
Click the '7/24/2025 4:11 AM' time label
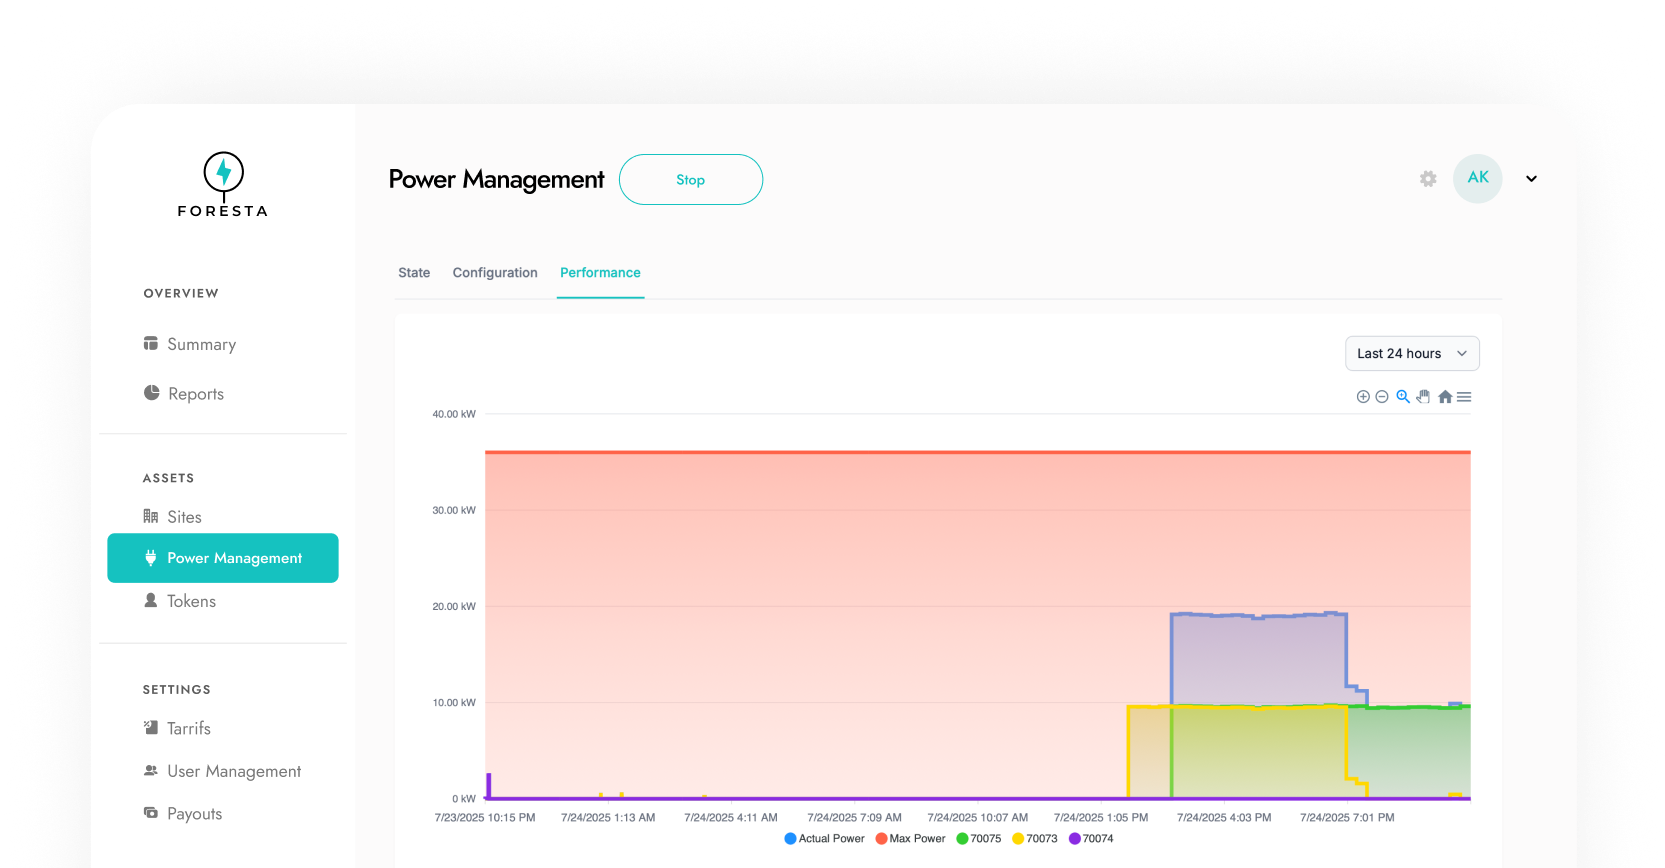[x=731, y=818]
